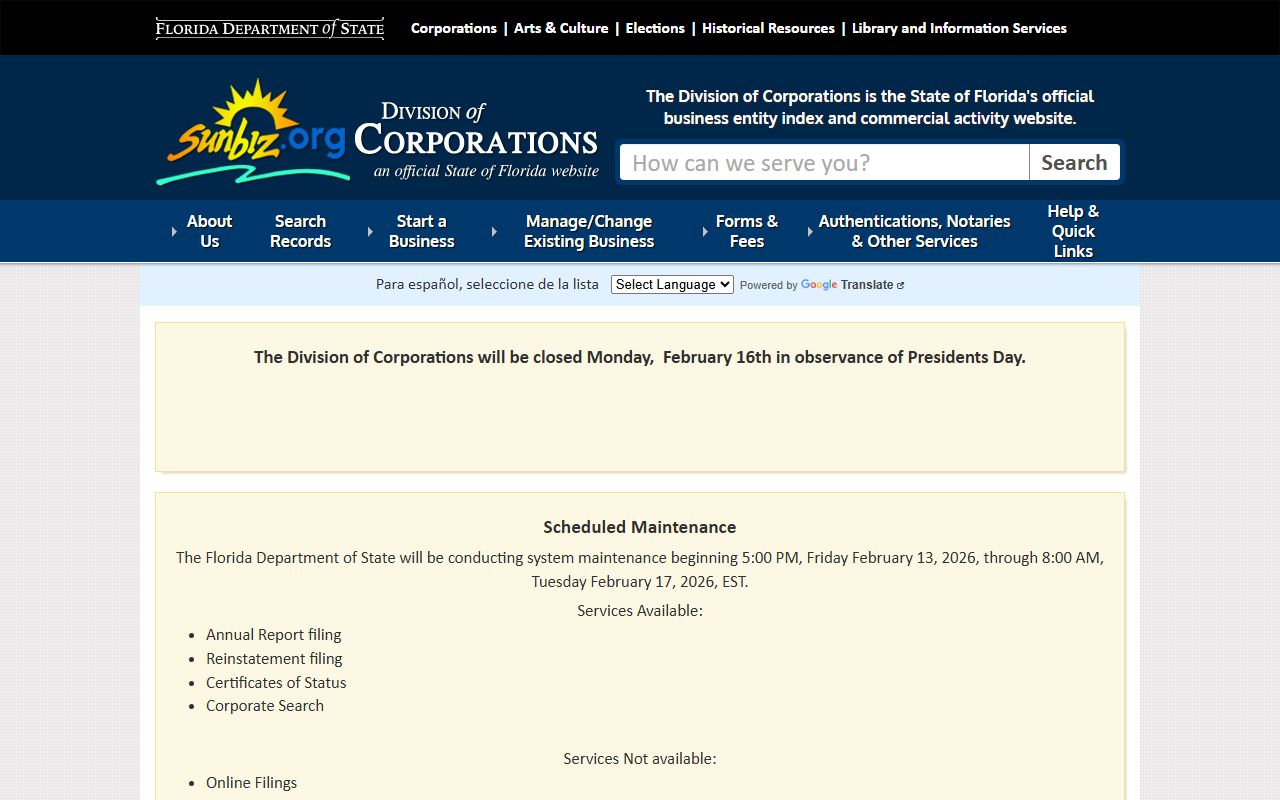Go to Historical Resources link
The width and height of the screenshot is (1280, 800).
pos(768,28)
